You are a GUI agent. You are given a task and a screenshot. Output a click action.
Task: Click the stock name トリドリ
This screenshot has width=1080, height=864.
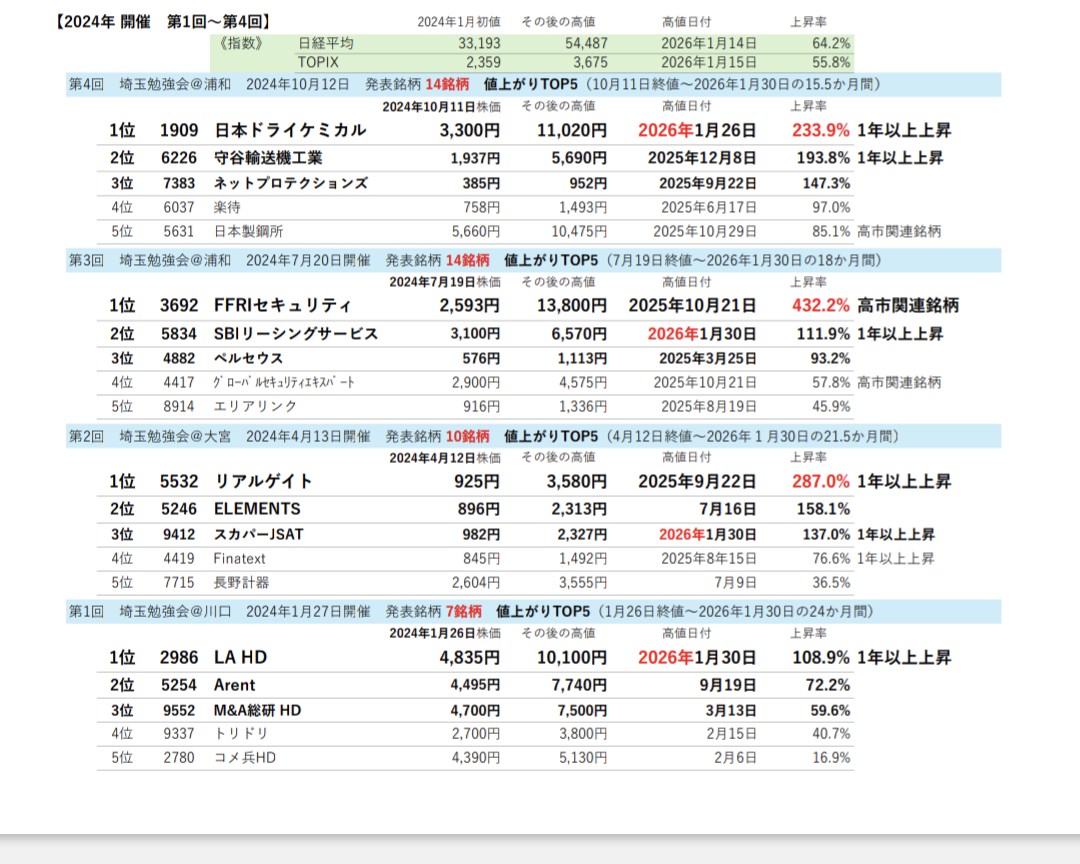241,734
